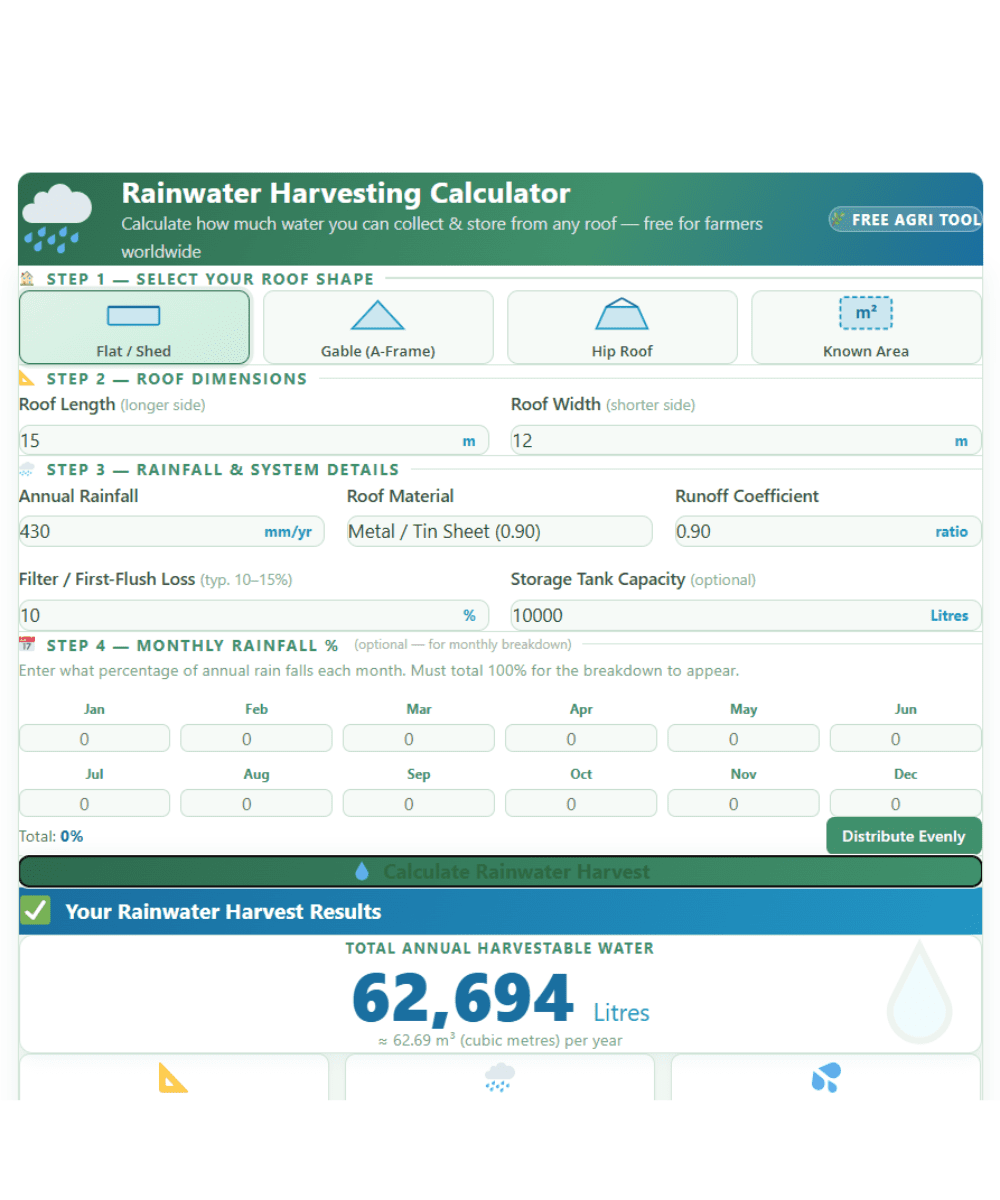Click the Sep rainfall percentage field
1000x1200 pixels.
coord(419,804)
